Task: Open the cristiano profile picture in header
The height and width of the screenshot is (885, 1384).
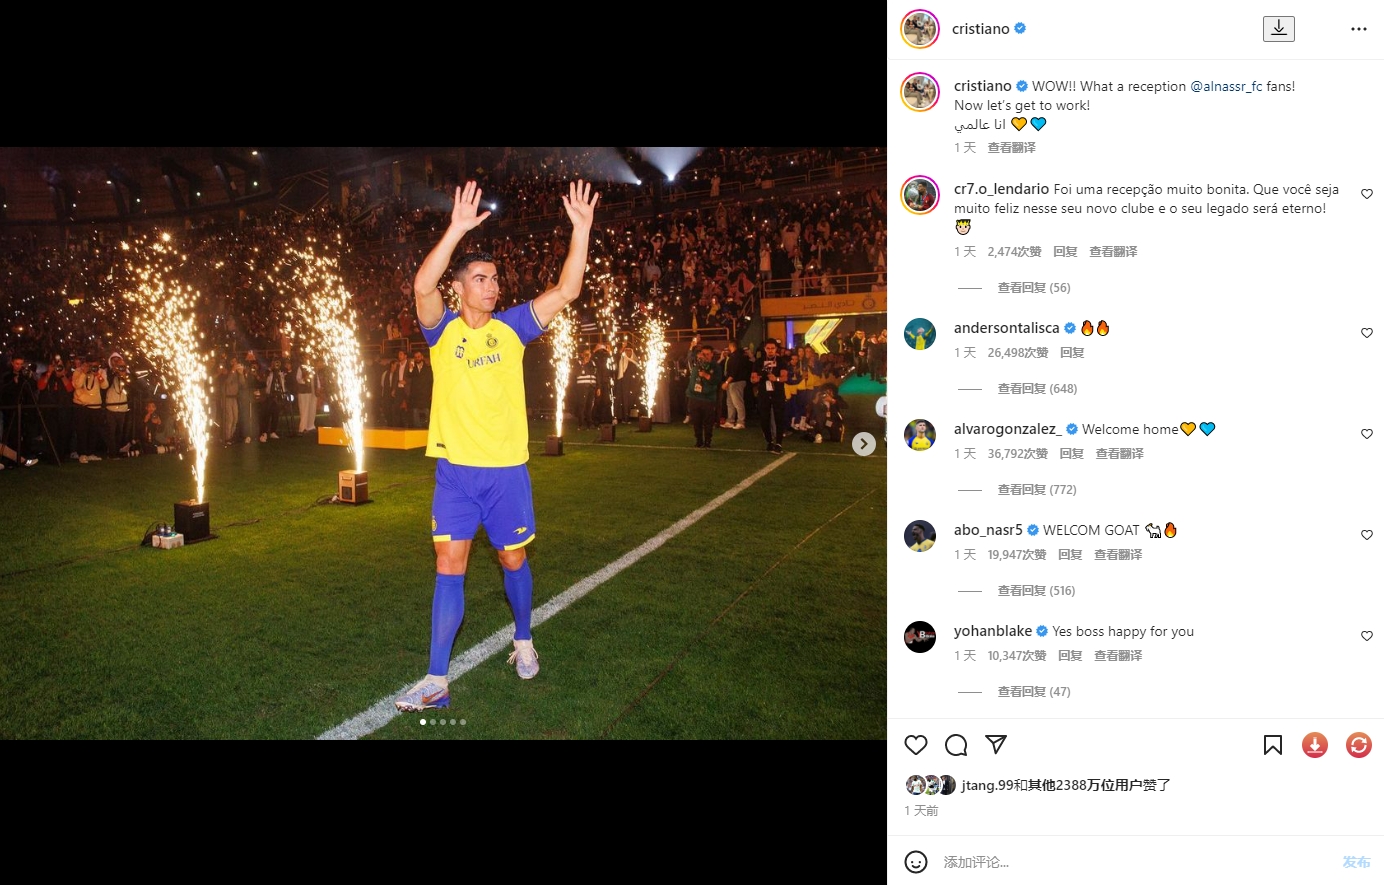Action: (x=920, y=29)
